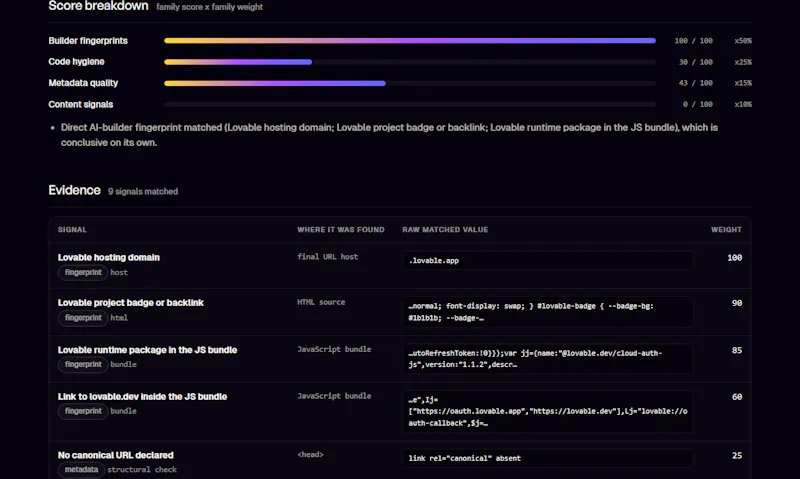Click fingerprint tag under runtime package signal
This screenshot has width=800, height=479.
83,364
